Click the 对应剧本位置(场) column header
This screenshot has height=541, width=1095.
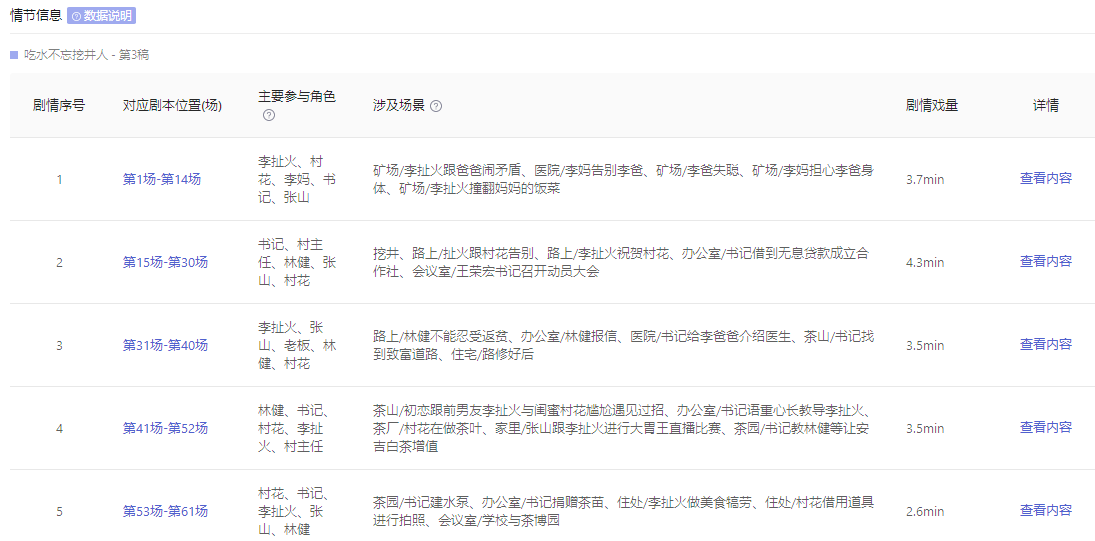172,106
